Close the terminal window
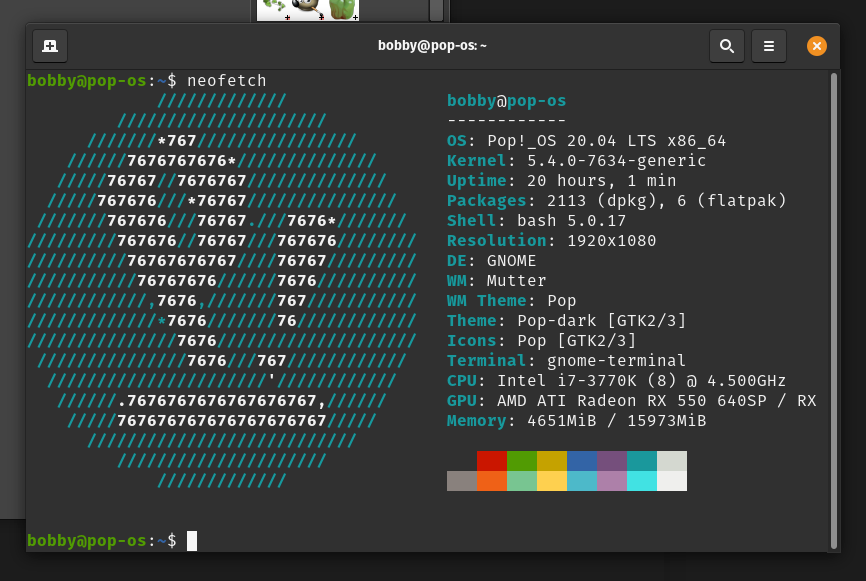 [x=817, y=46]
